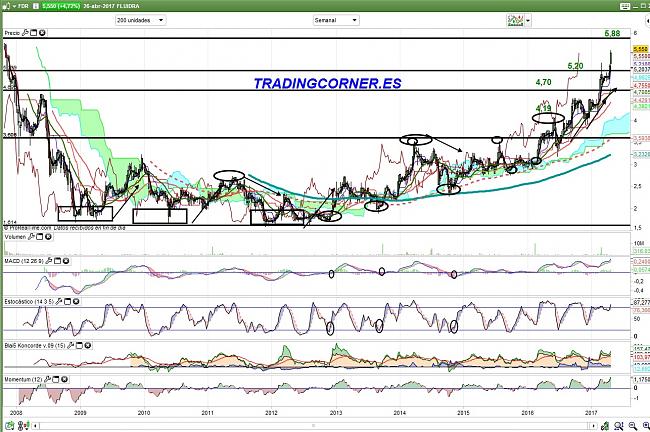Click the Blai5 Koncorde v.09 label
Image resolution: width=650 pixels, height=432 pixels.
[35, 345]
